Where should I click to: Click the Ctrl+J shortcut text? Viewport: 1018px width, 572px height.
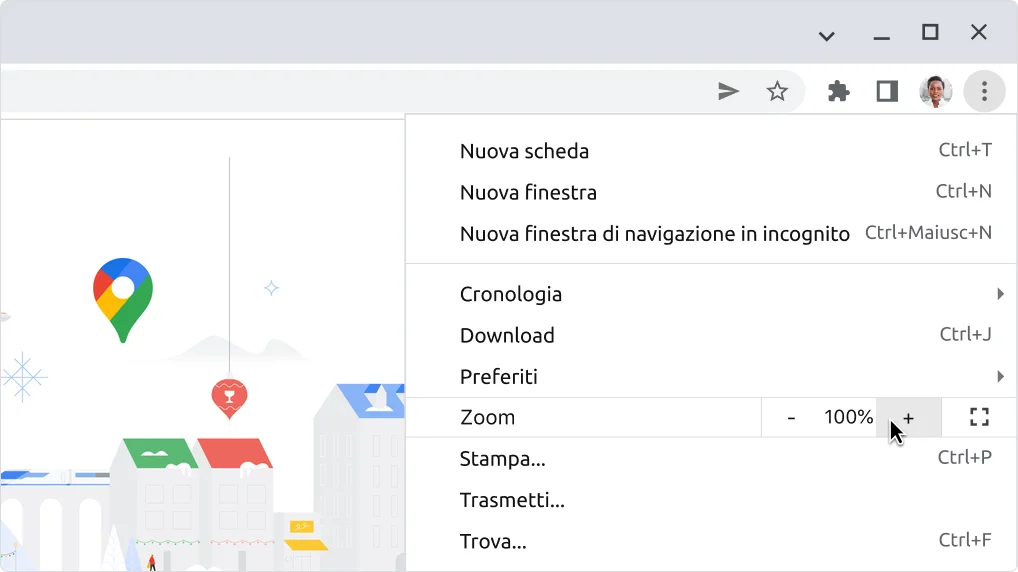[965, 334]
